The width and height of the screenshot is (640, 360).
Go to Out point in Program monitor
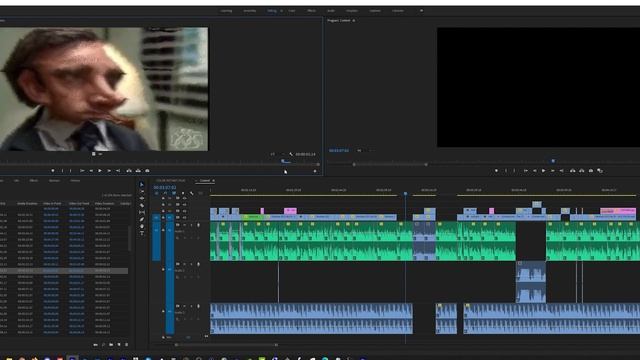(x=562, y=171)
